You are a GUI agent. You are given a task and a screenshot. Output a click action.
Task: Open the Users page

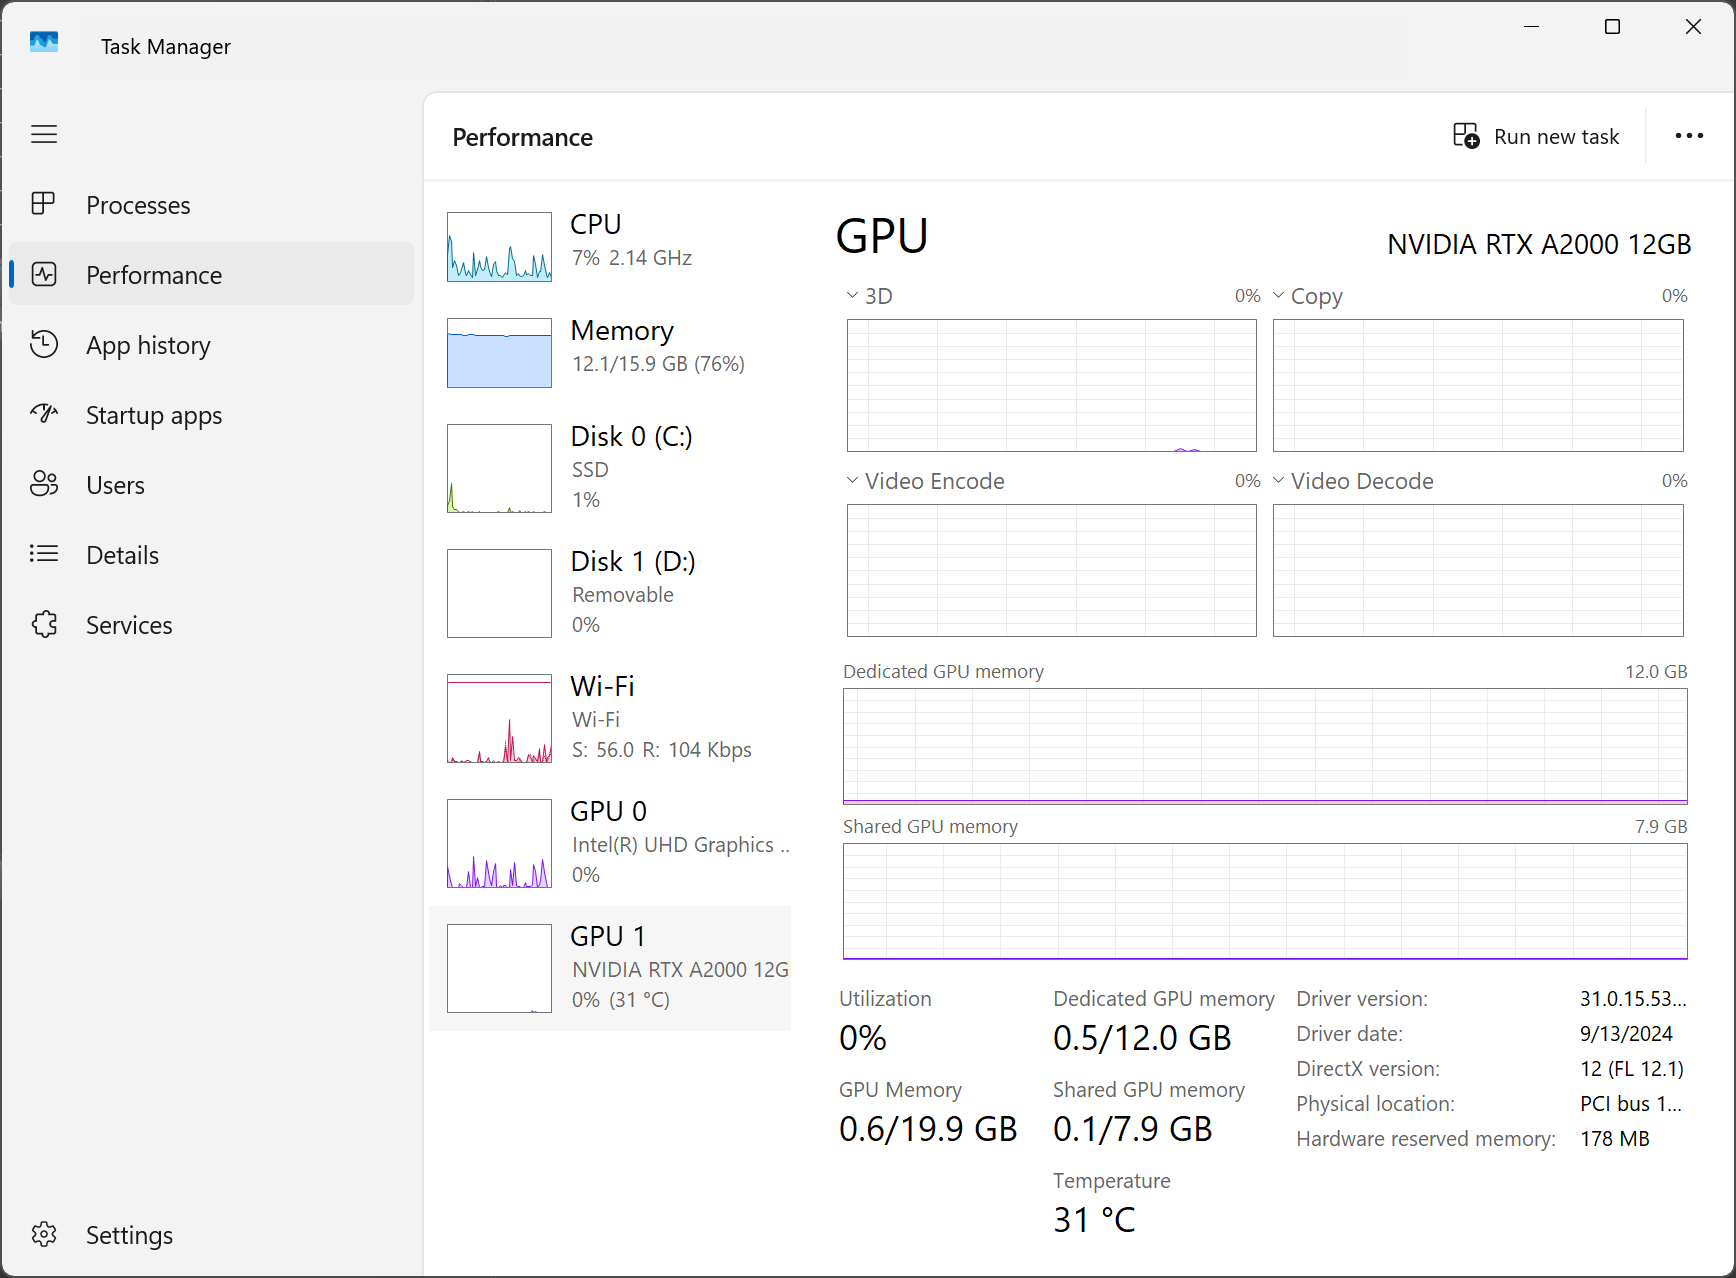tap(211, 484)
